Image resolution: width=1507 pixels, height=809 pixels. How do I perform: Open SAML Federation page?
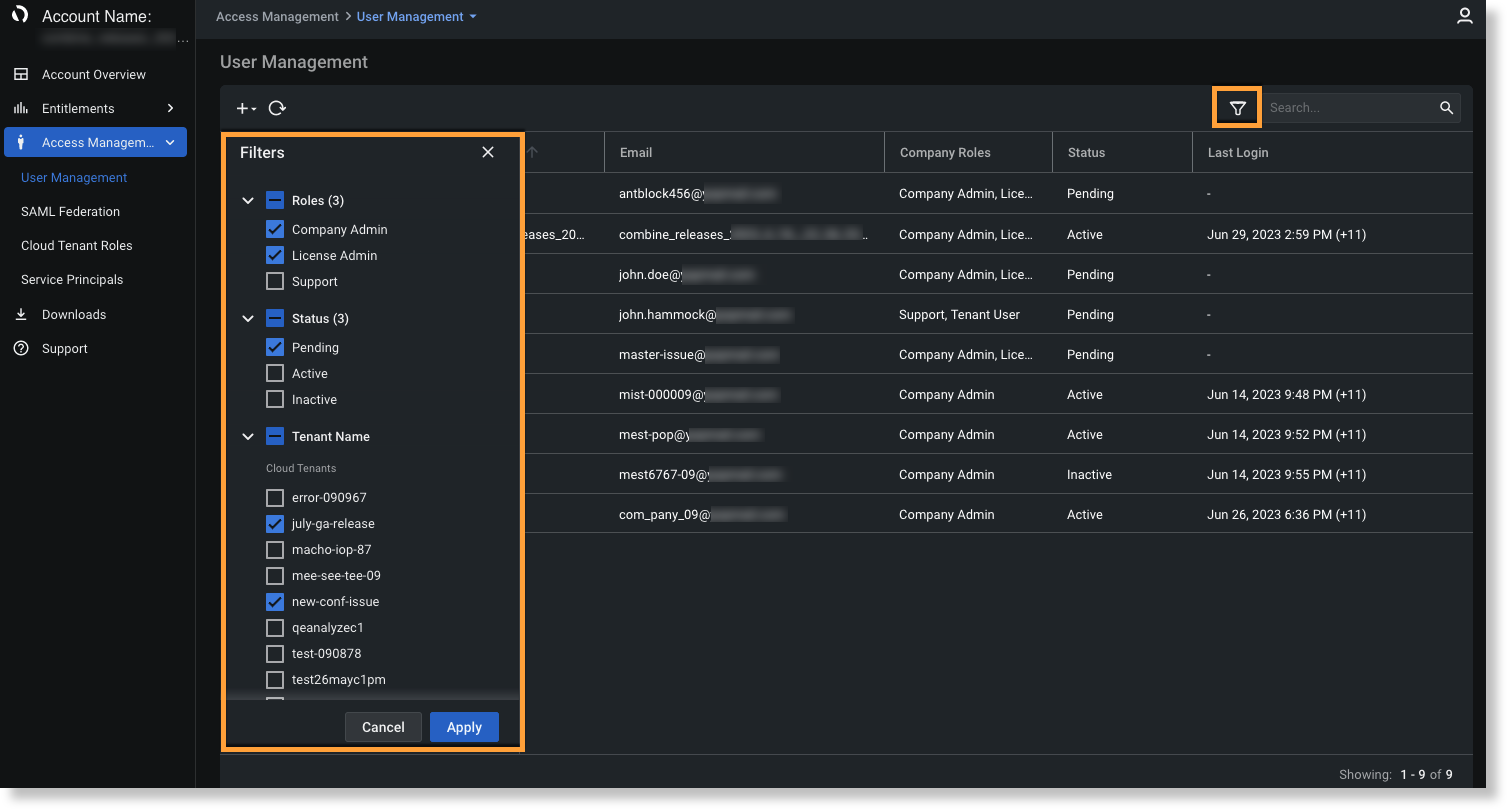click(70, 211)
